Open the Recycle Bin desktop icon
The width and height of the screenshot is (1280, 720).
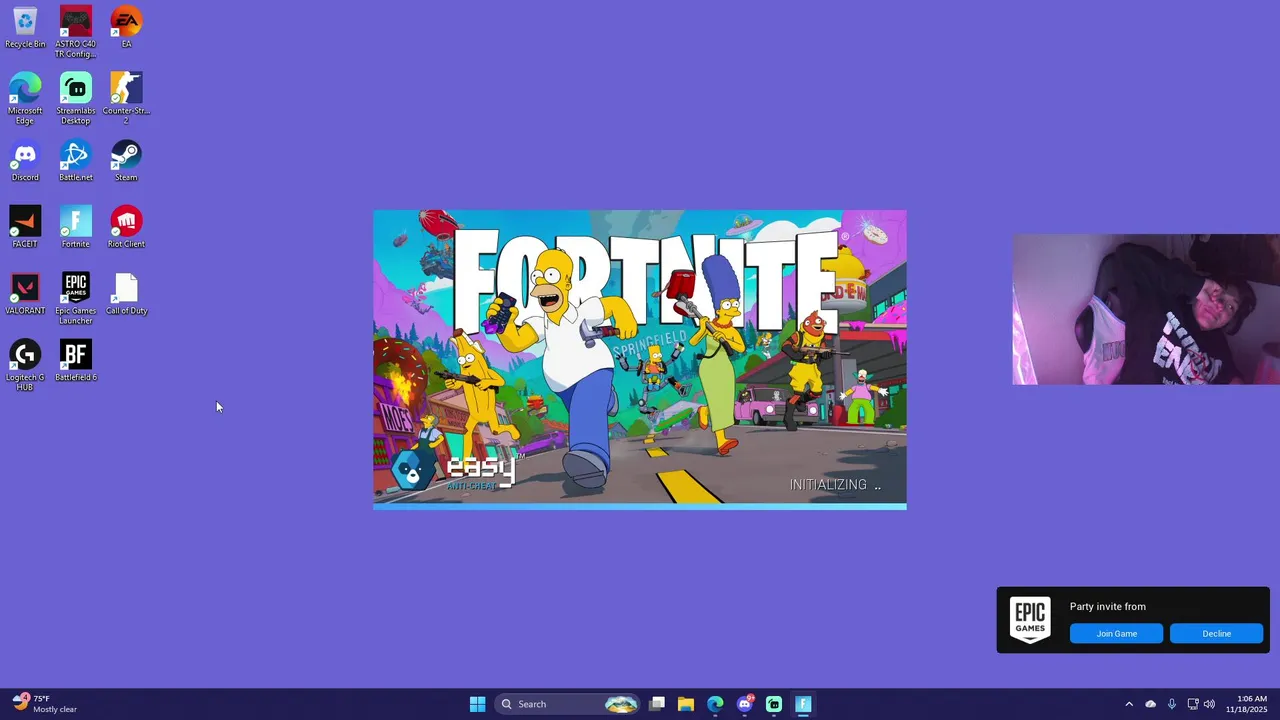coord(25,27)
